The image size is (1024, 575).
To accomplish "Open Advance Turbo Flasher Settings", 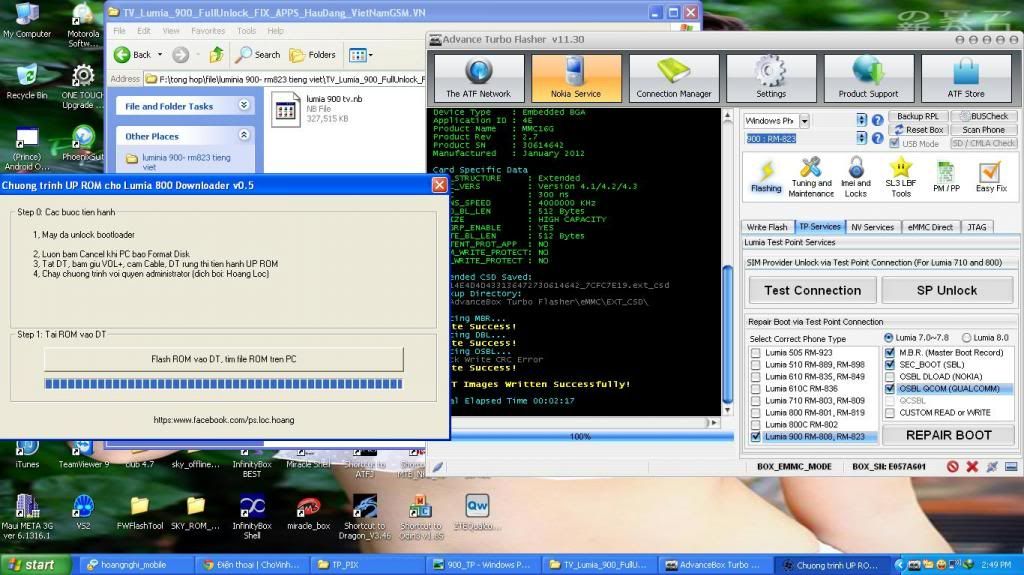I will coord(771,78).
